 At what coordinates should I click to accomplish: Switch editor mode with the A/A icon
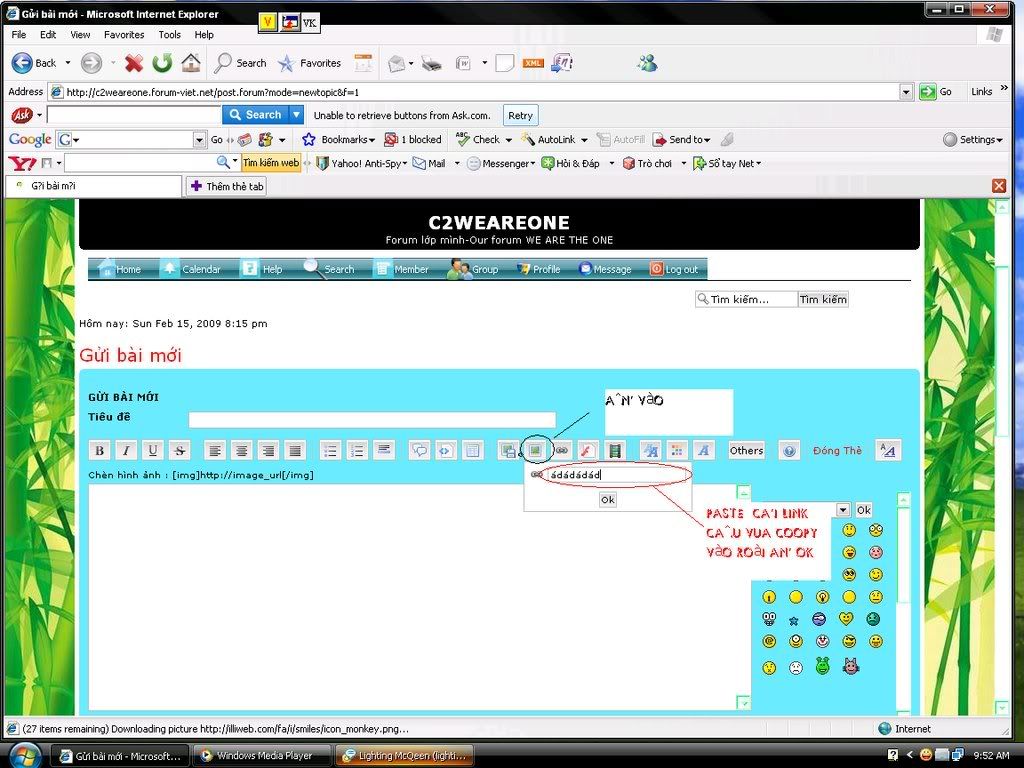coord(888,450)
